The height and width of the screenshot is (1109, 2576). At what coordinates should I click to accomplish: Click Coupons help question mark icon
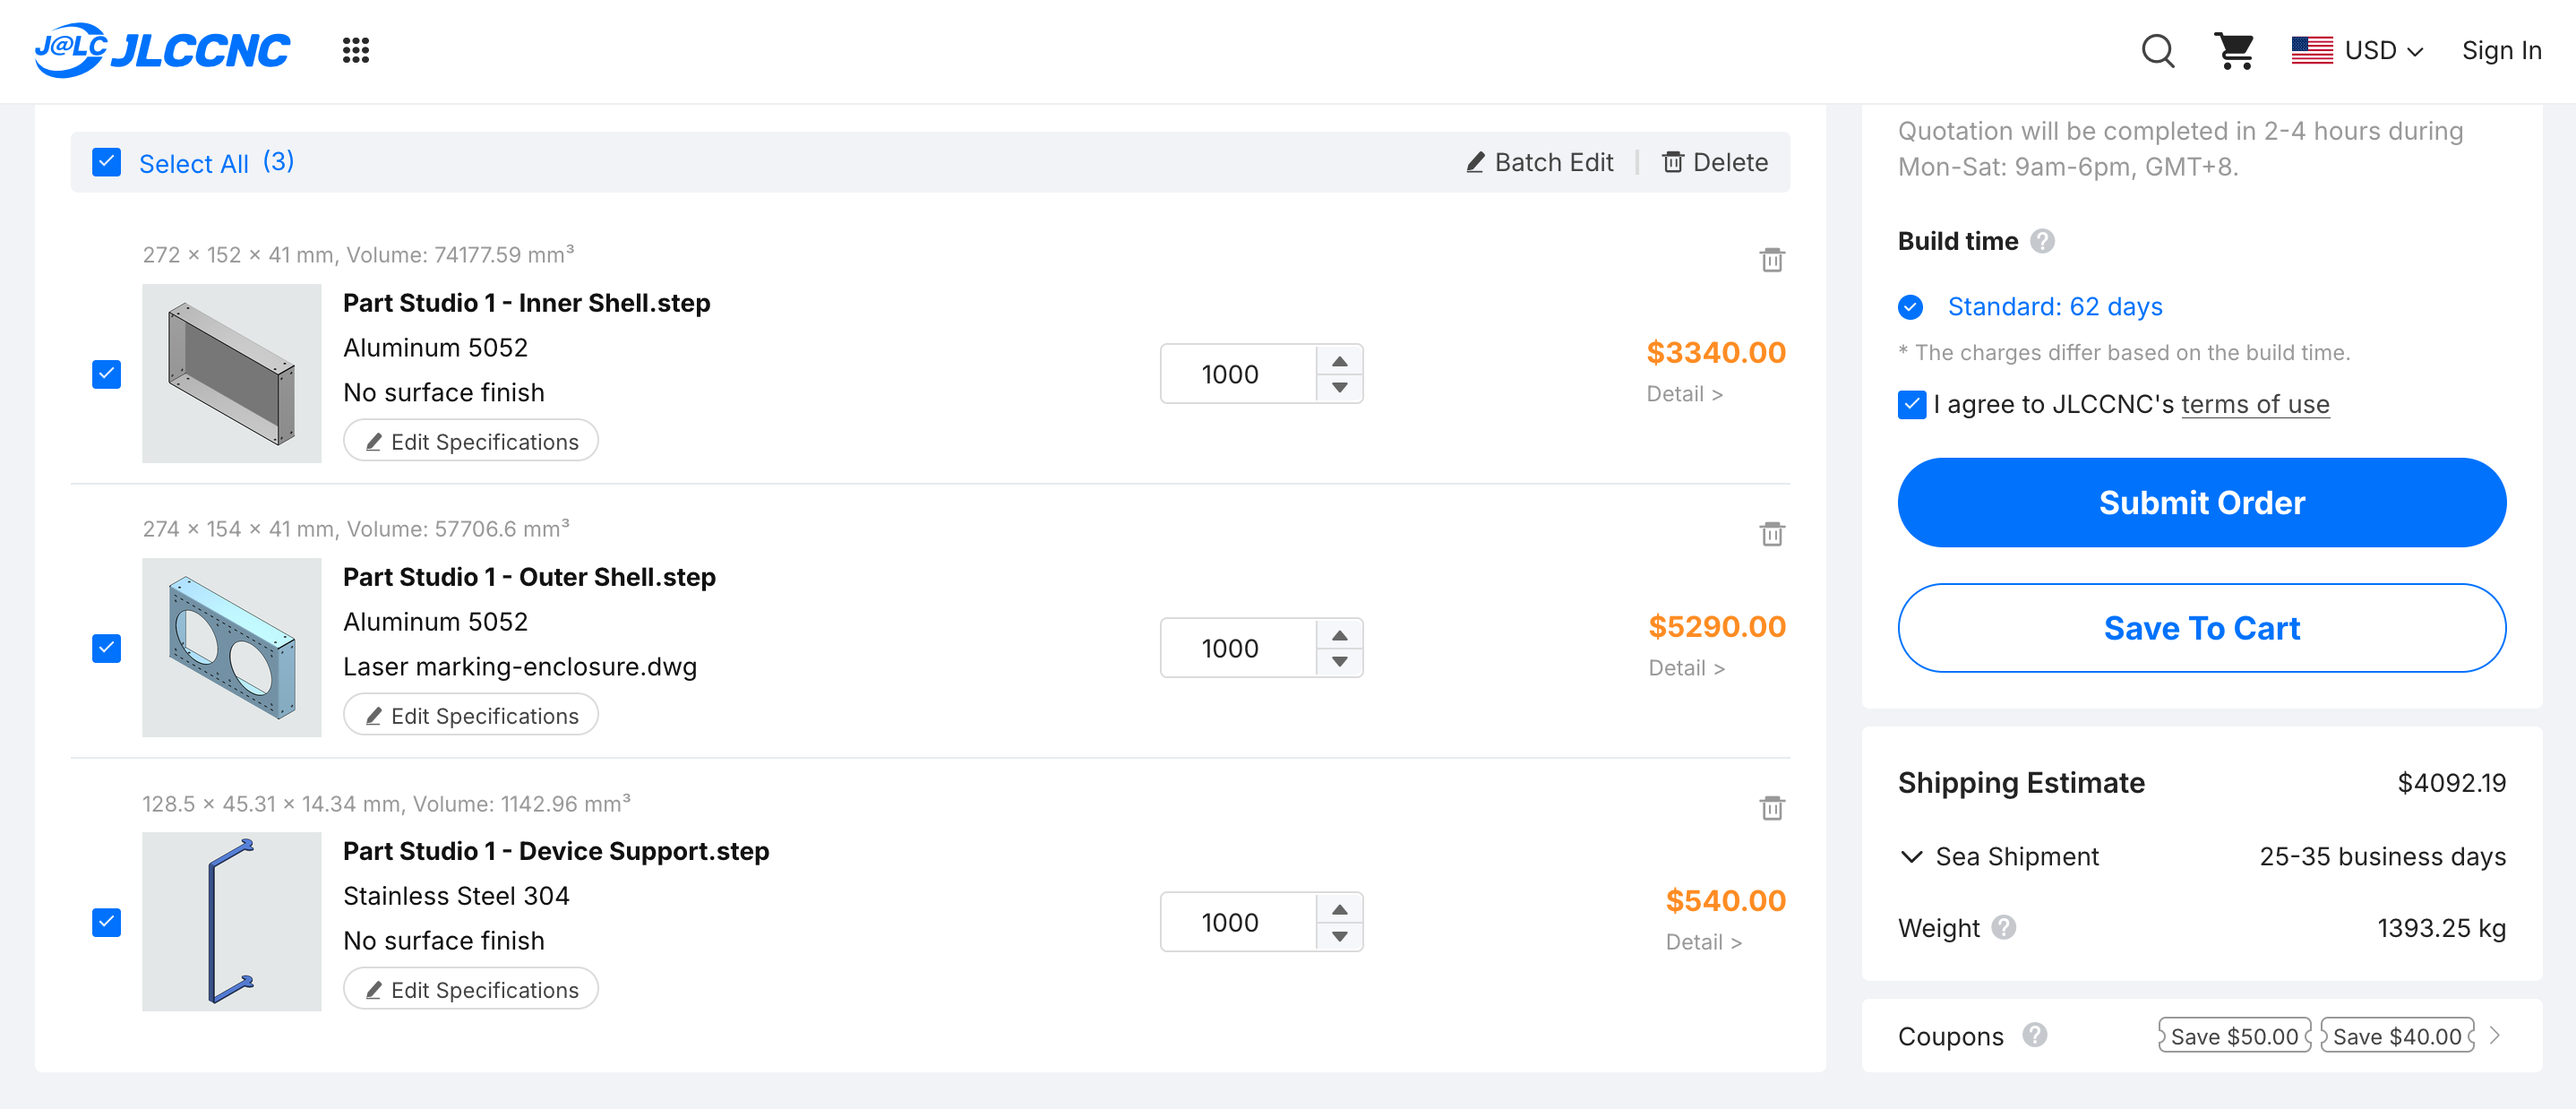point(2034,1035)
